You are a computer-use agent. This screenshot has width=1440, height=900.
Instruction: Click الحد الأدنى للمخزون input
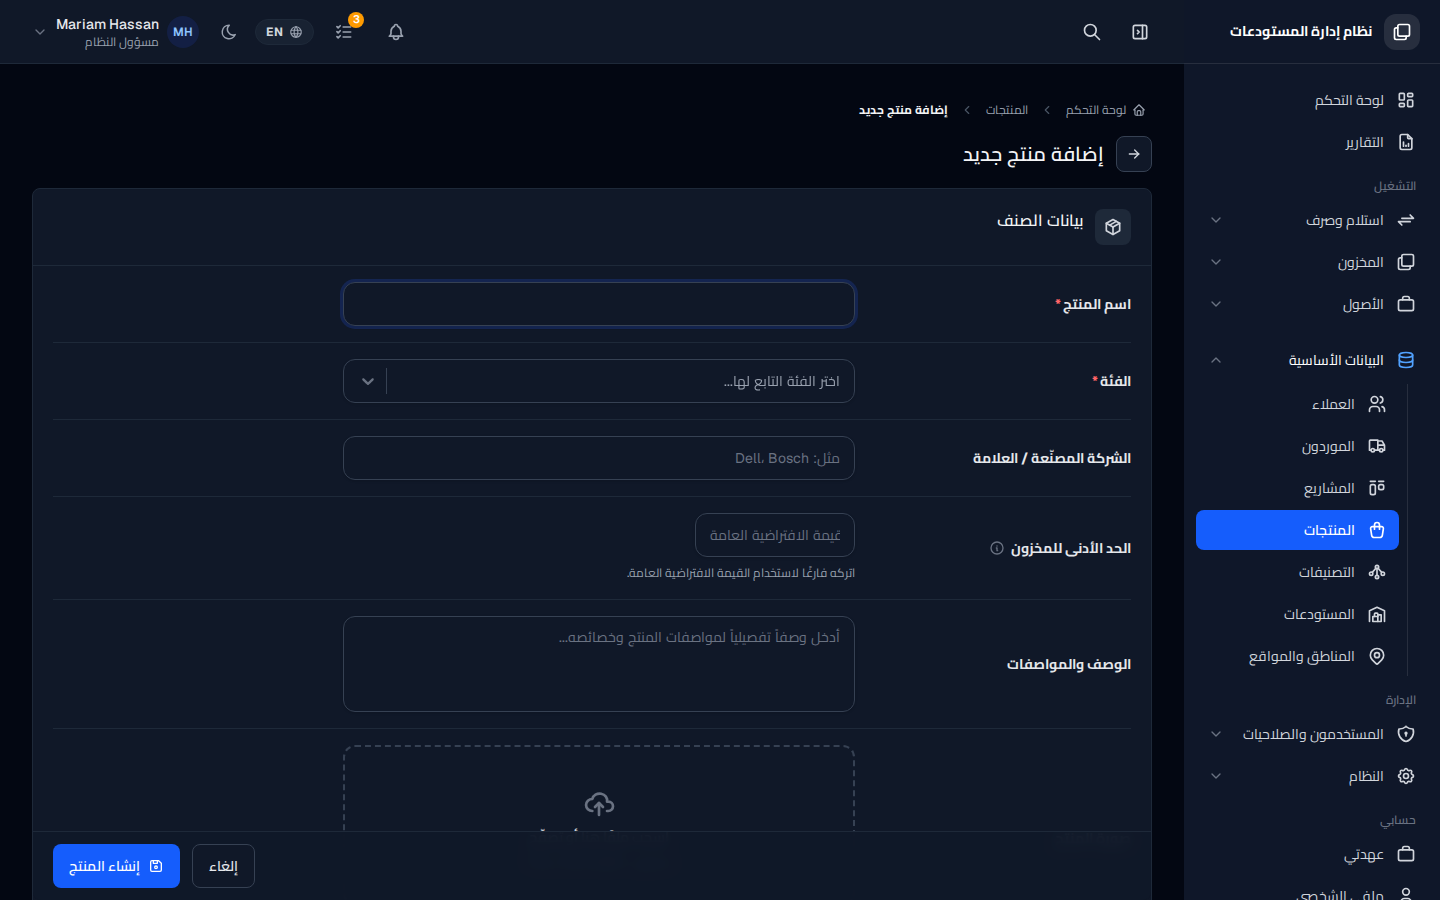[775, 535]
